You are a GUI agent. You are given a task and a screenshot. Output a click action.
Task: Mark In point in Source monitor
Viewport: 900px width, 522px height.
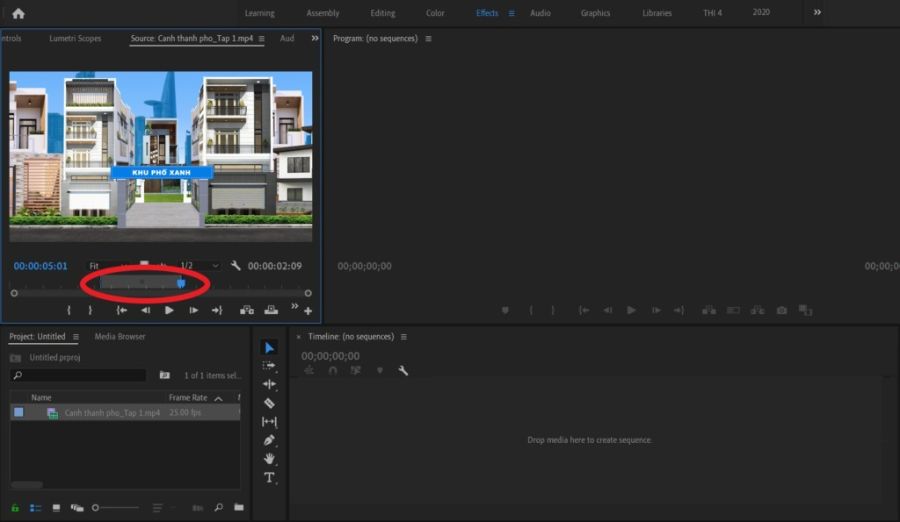tap(69, 310)
